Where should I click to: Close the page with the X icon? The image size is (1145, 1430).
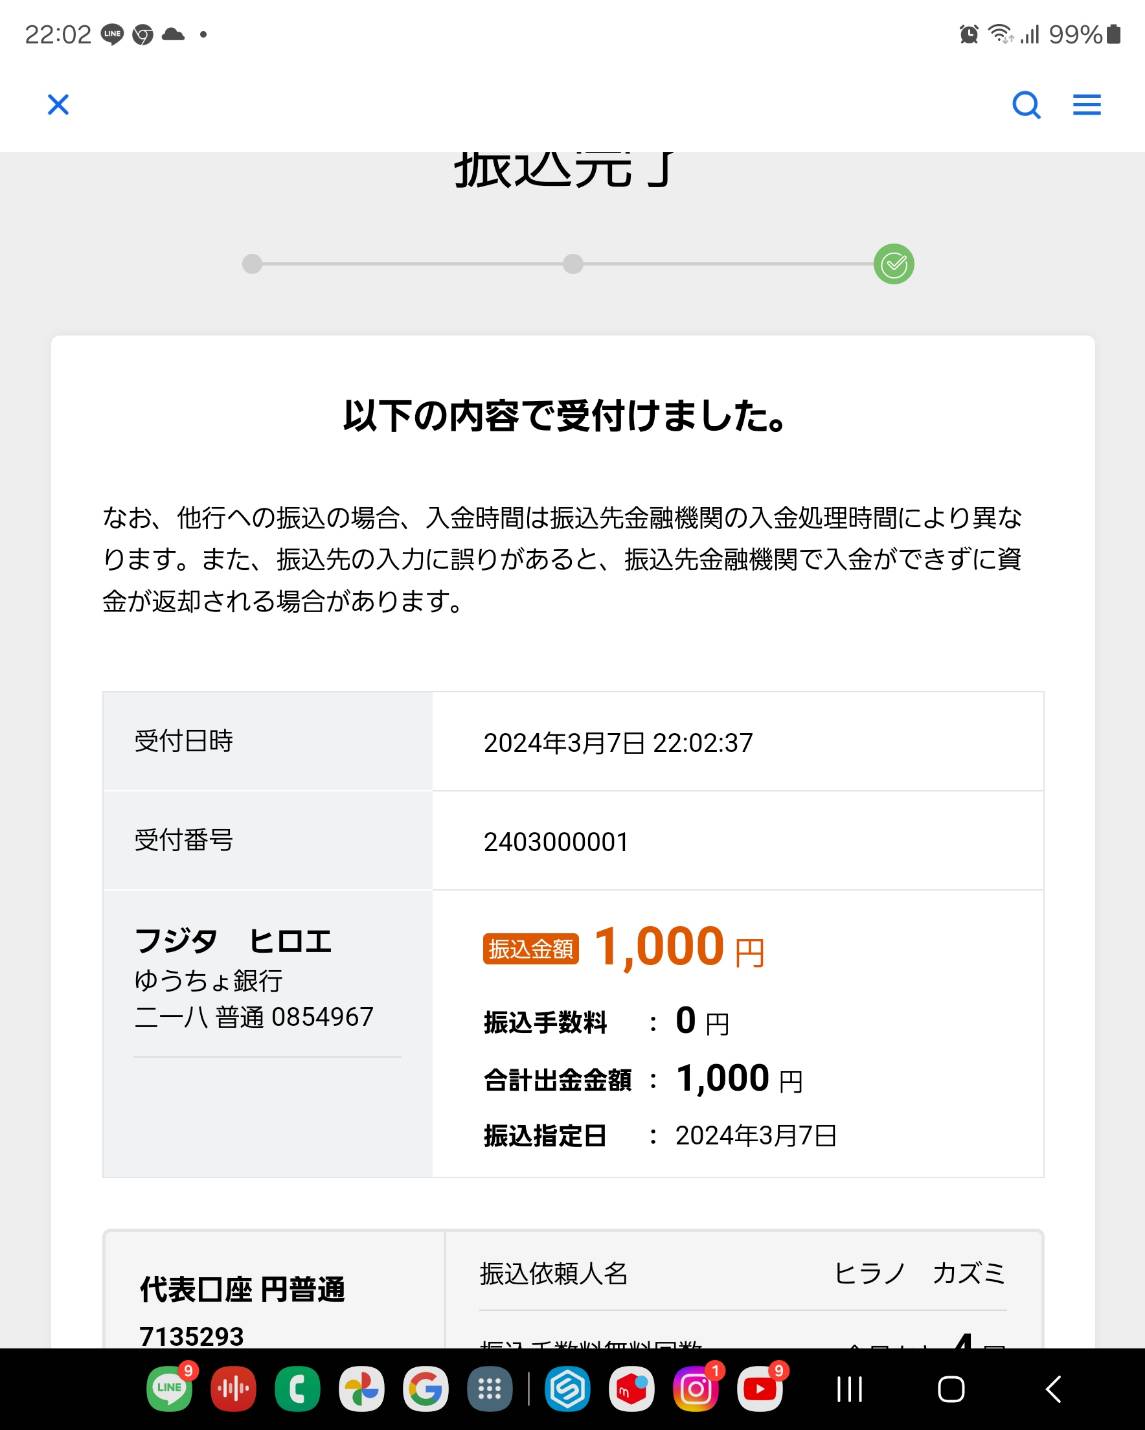[59, 104]
